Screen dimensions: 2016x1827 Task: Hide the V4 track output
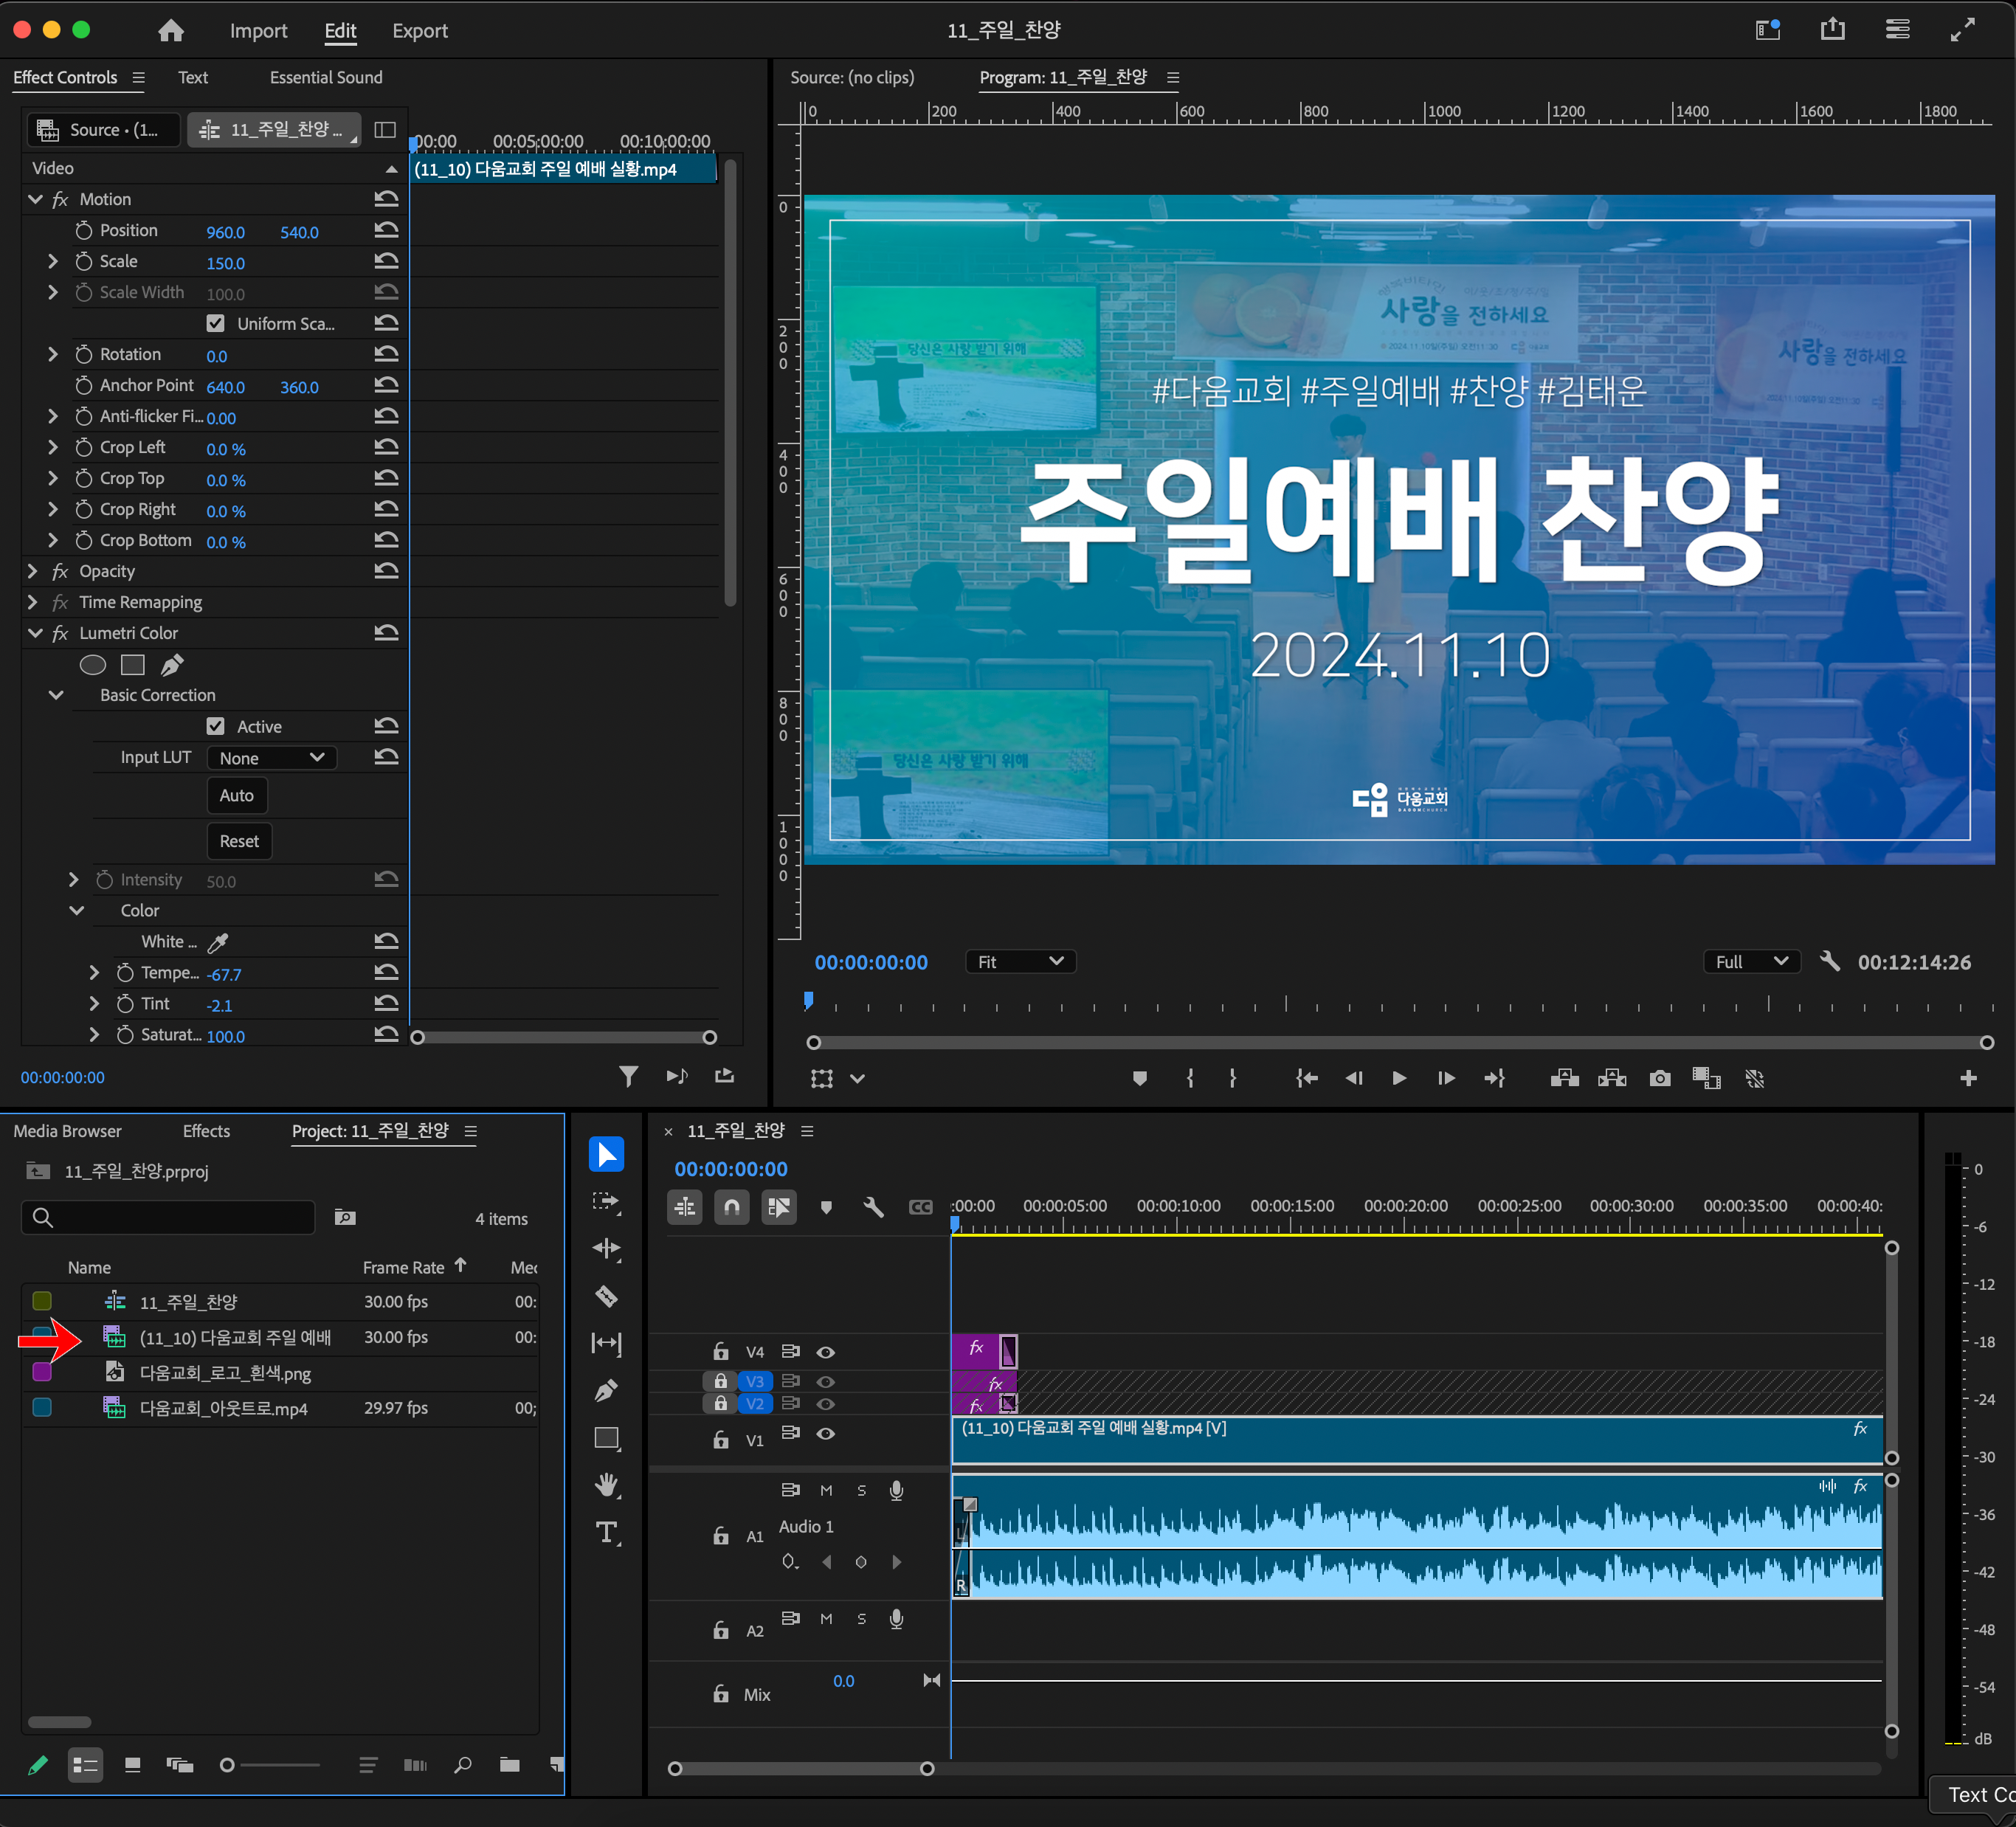(x=826, y=1352)
